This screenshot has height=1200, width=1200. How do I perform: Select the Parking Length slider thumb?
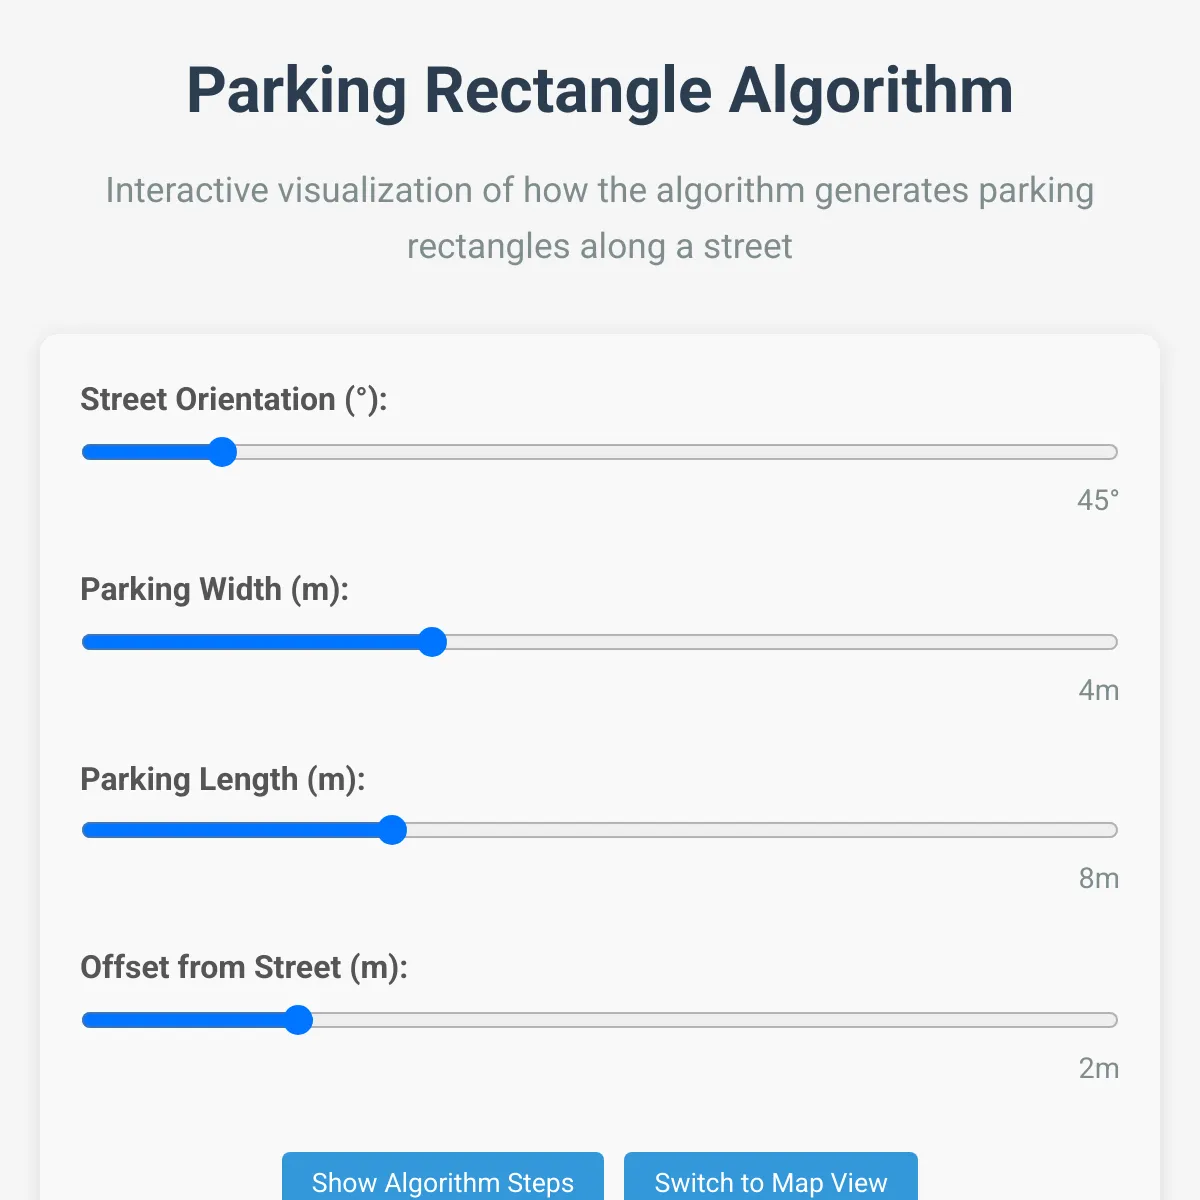coord(394,830)
